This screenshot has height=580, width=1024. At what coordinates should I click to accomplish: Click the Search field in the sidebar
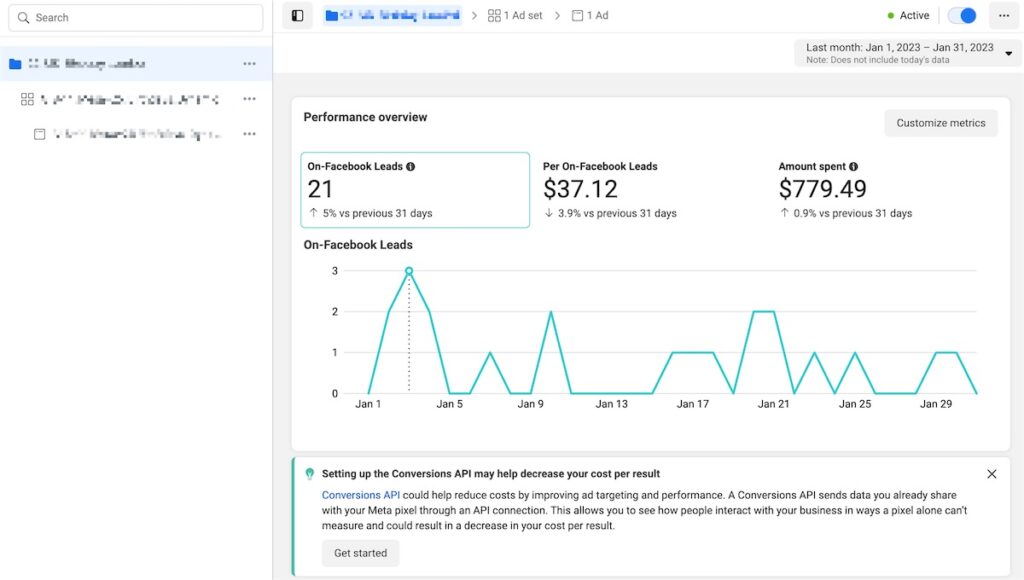(136, 18)
